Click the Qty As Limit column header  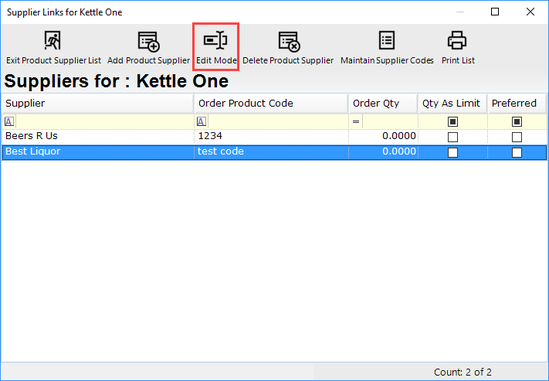[452, 104]
